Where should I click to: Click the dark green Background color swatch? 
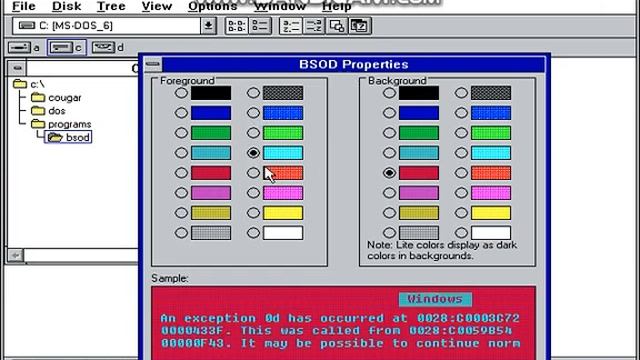click(419, 133)
